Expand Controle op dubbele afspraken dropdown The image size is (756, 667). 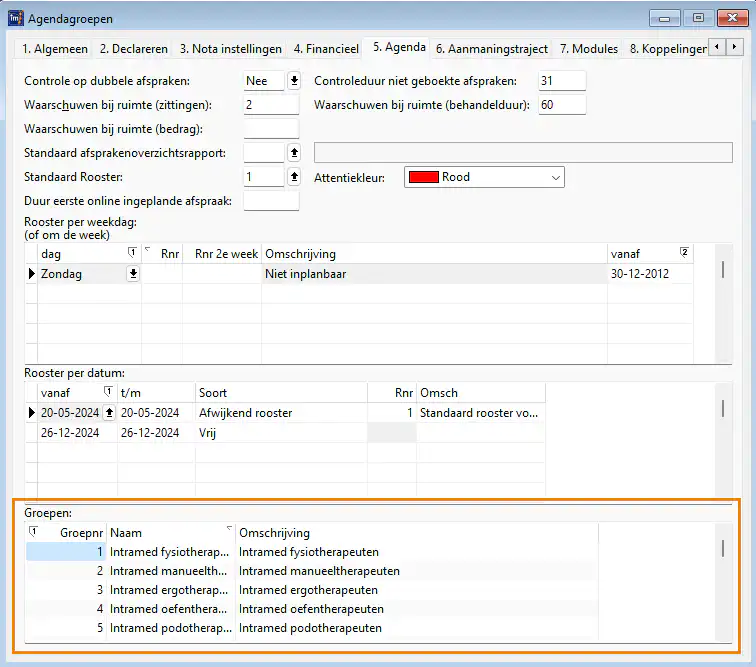click(x=294, y=81)
